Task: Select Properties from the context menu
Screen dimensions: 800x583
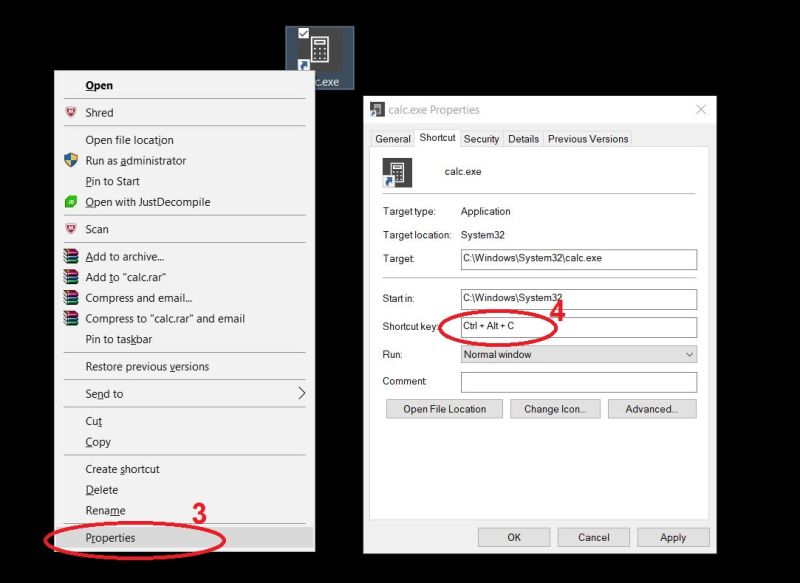Action: tap(110, 537)
